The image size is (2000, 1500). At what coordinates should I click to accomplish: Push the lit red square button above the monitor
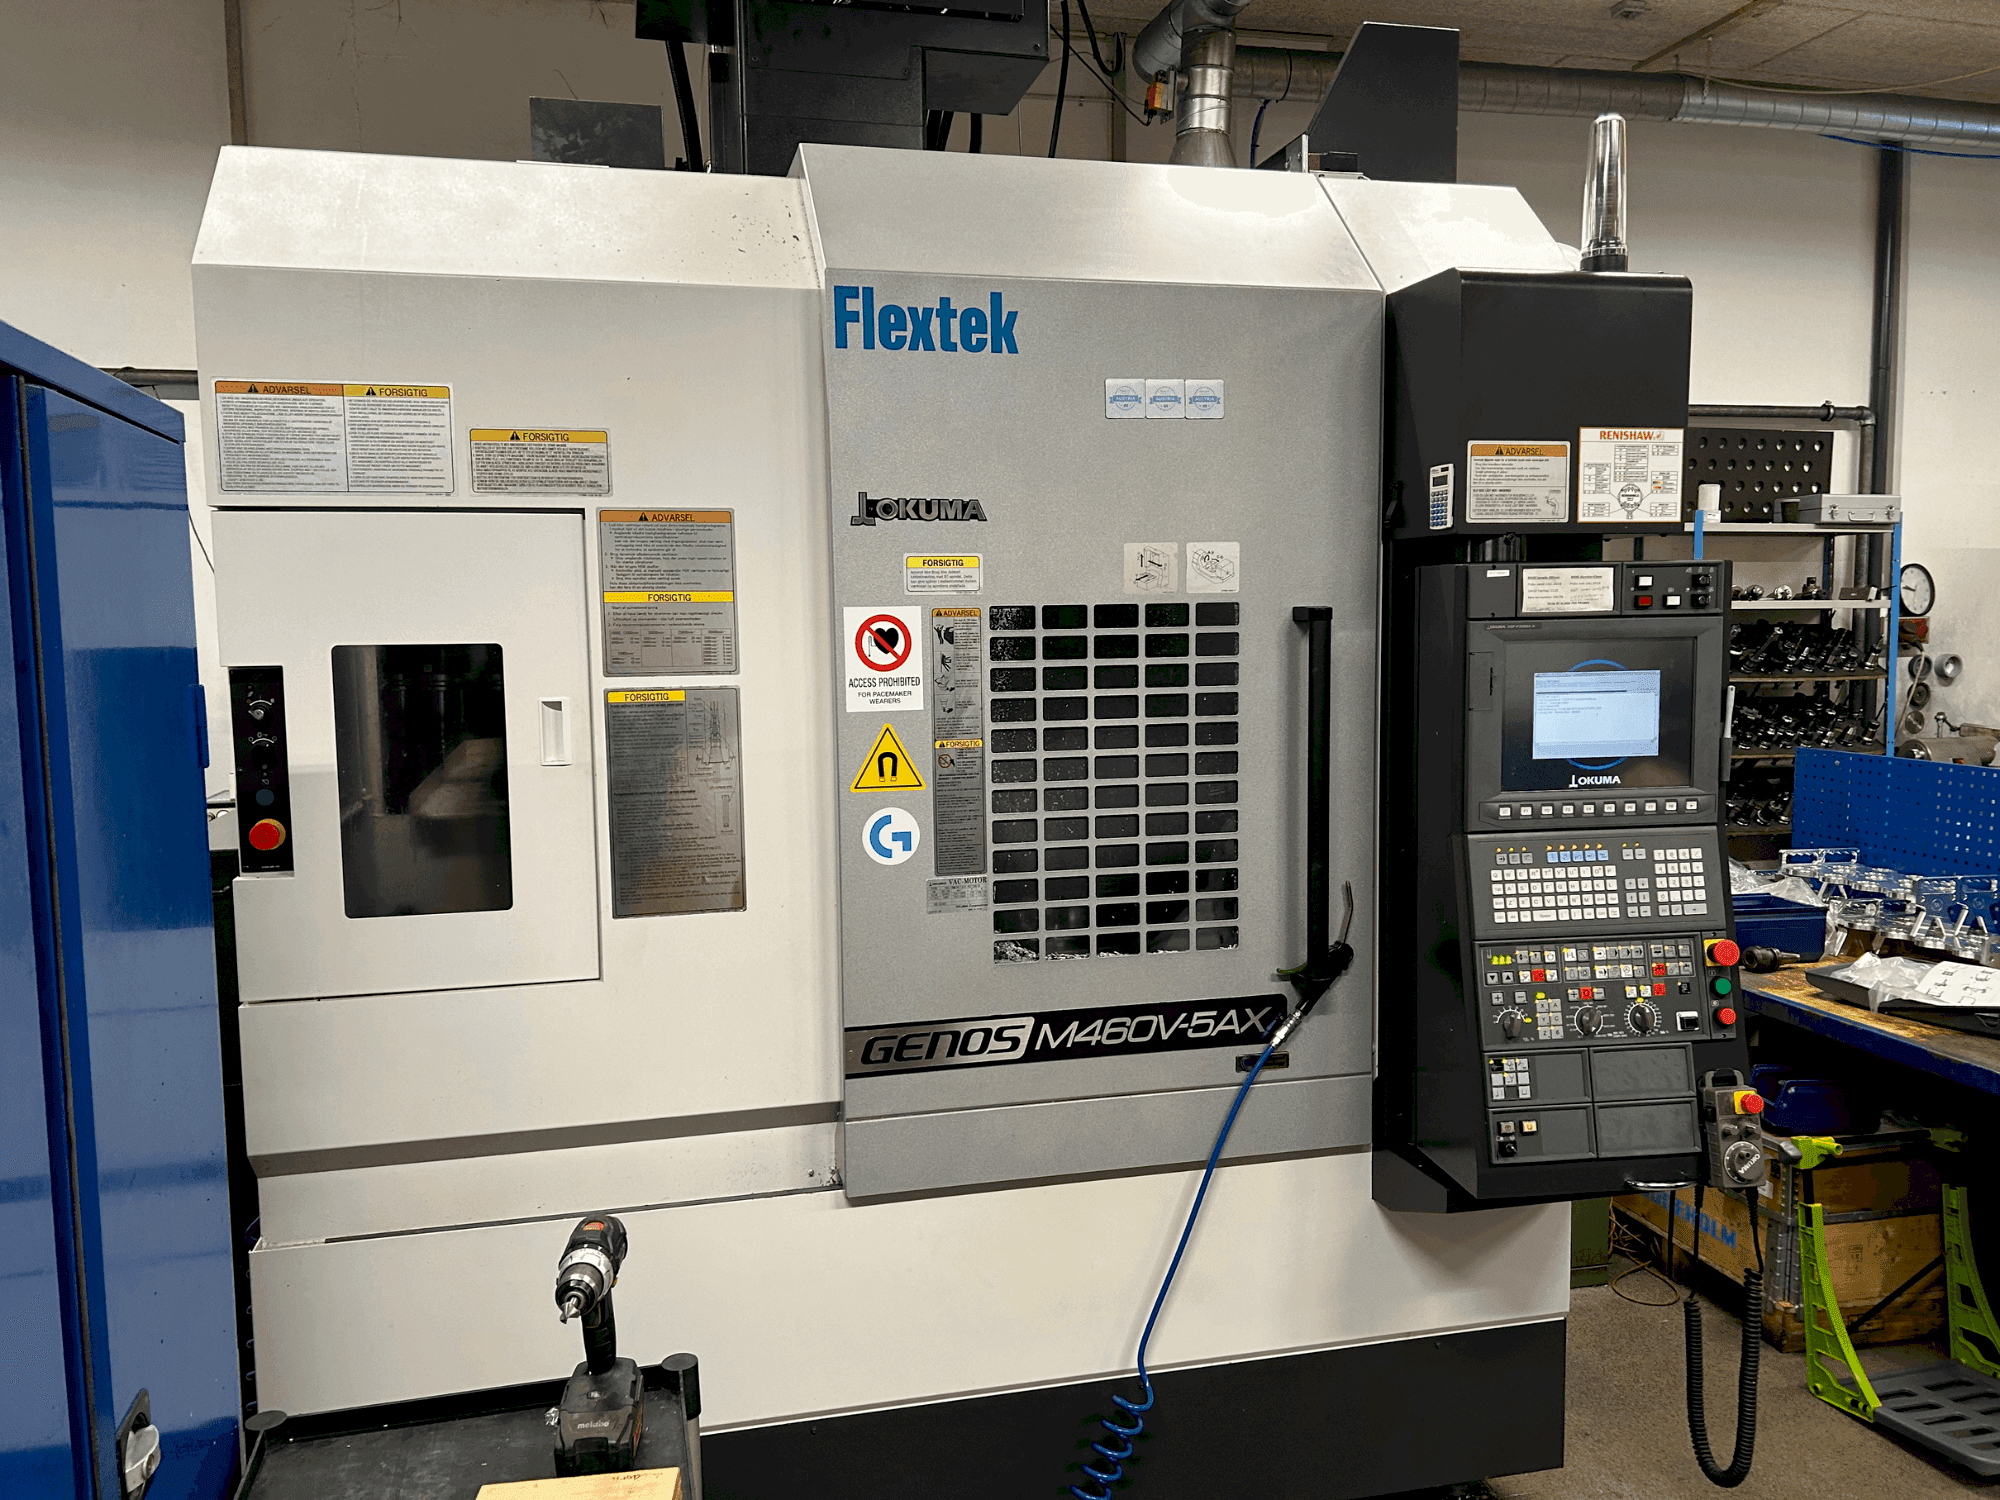point(1644,601)
